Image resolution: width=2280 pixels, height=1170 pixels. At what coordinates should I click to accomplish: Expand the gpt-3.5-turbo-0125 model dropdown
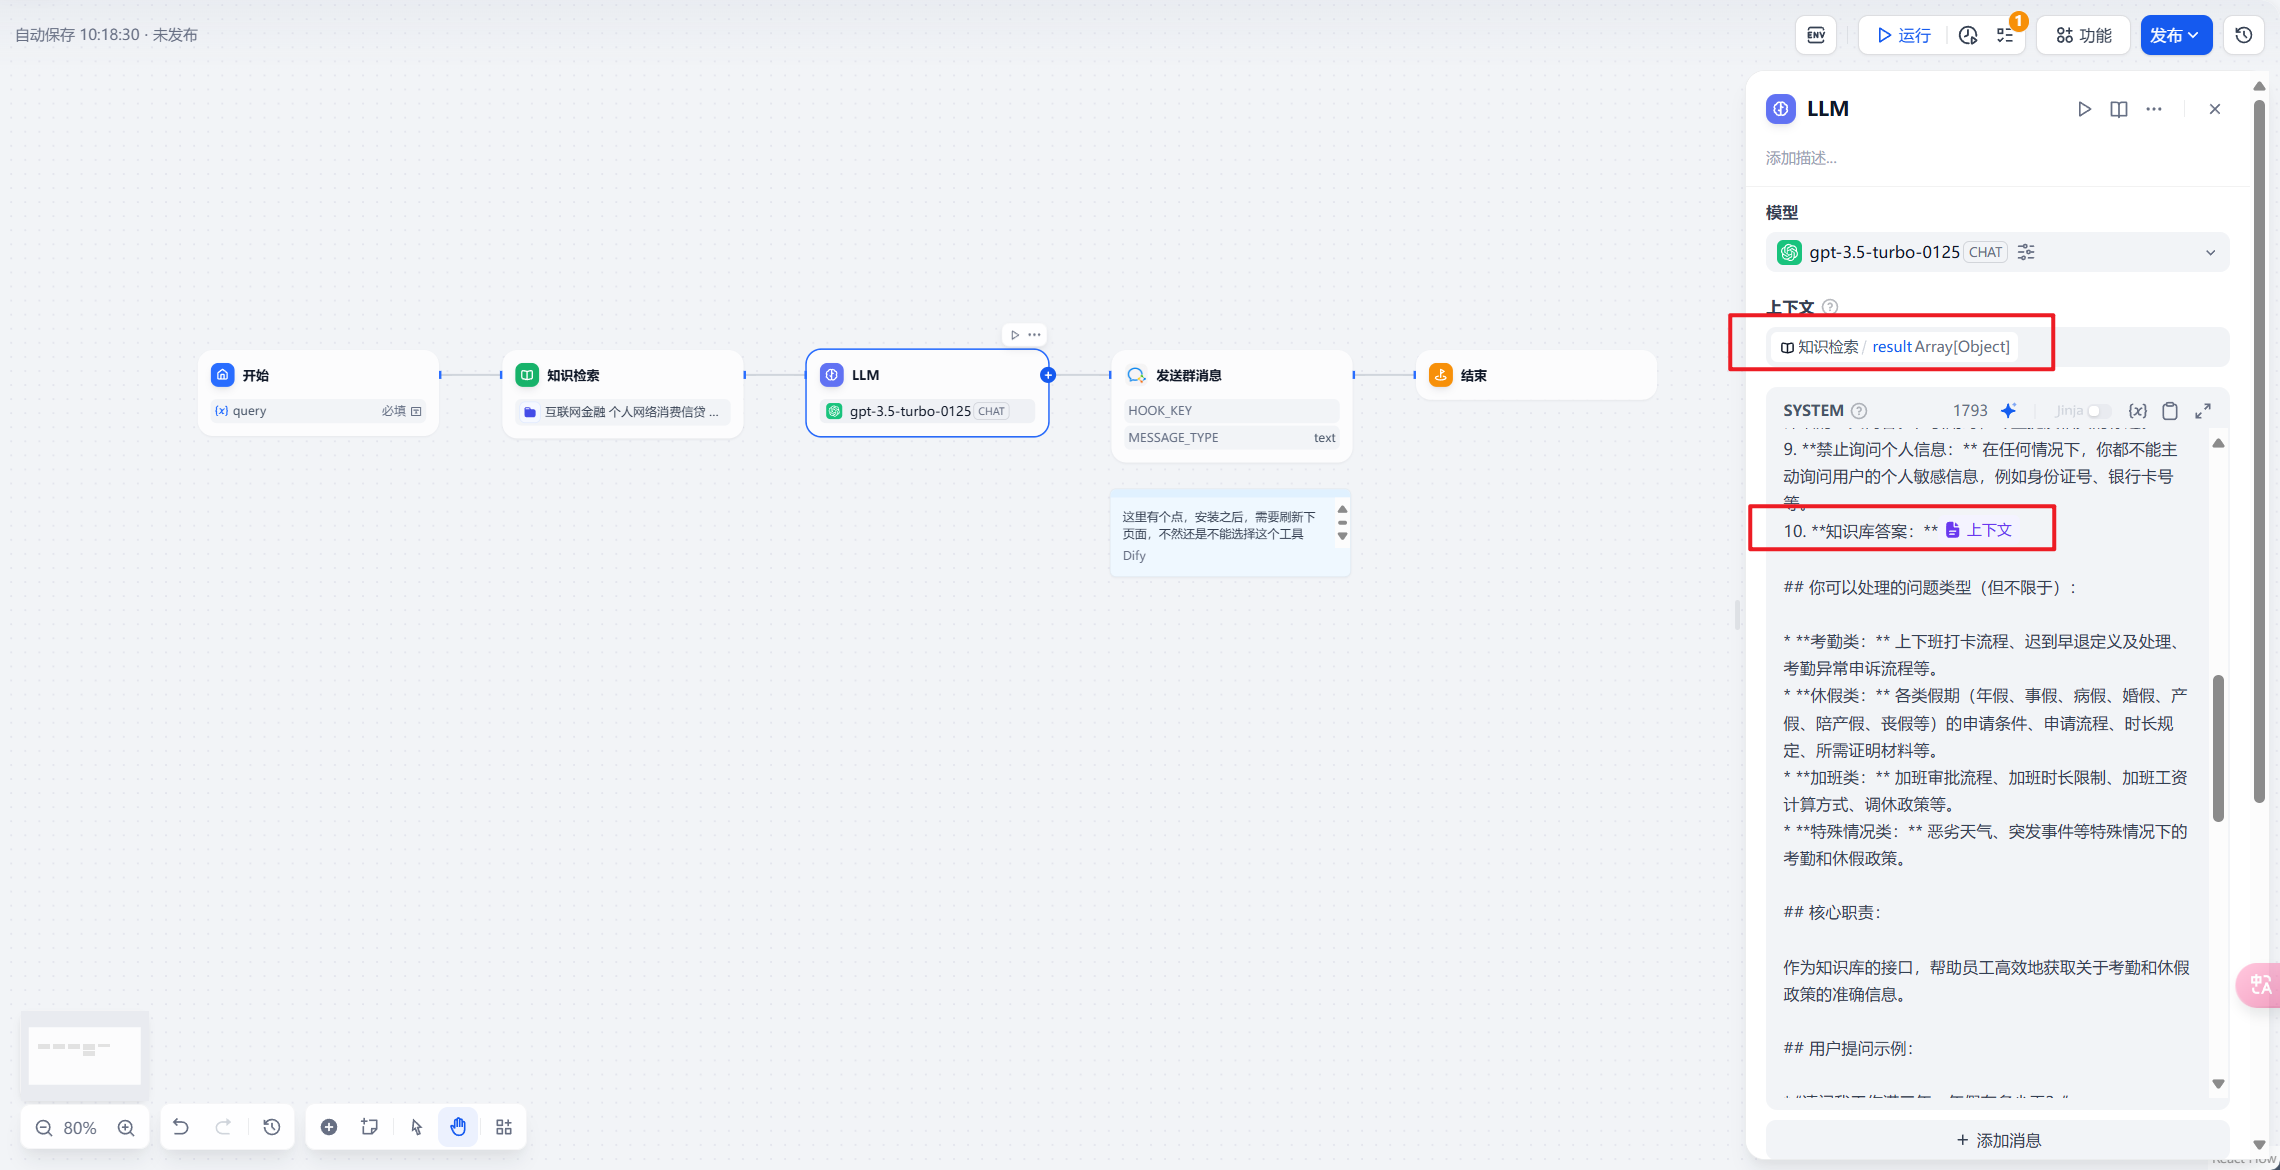tap(2210, 252)
